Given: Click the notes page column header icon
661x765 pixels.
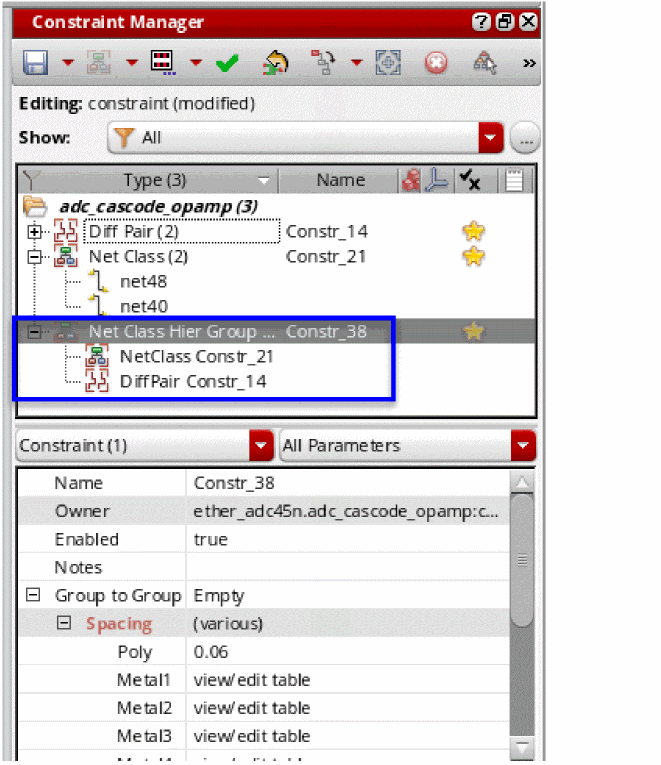Looking at the screenshot, I should tap(514, 180).
